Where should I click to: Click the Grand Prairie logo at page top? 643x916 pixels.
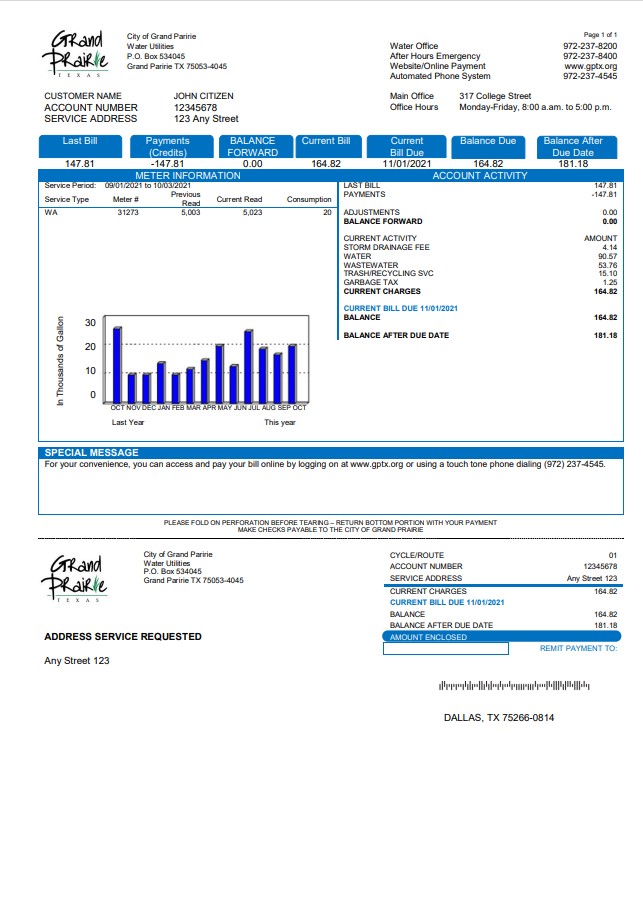coord(75,54)
